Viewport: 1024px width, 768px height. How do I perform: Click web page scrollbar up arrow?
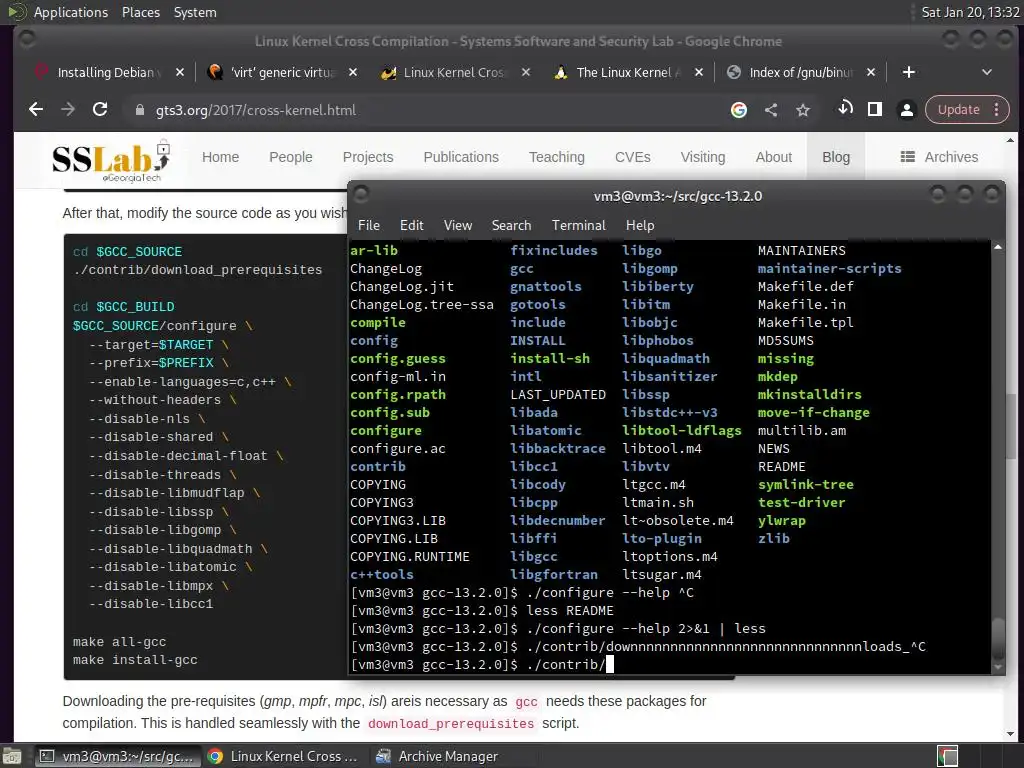coord(1010,140)
